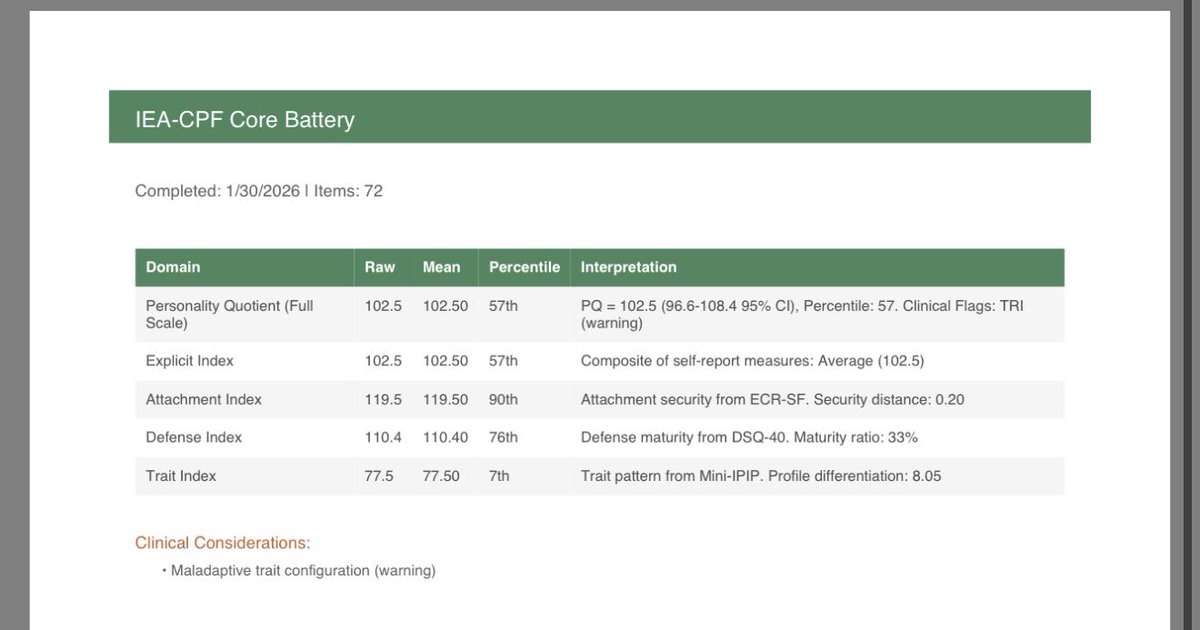Viewport: 1200px width, 630px height.
Task: Click the Domain column header
Action: [x=173, y=267]
